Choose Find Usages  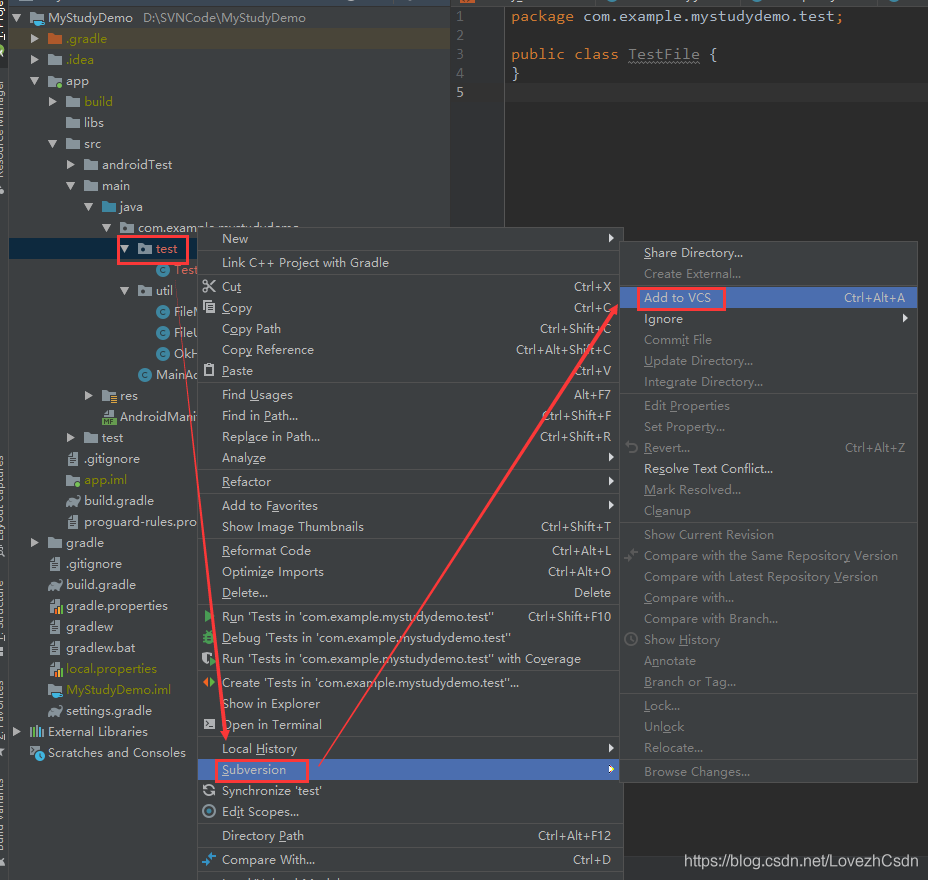pos(410,394)
